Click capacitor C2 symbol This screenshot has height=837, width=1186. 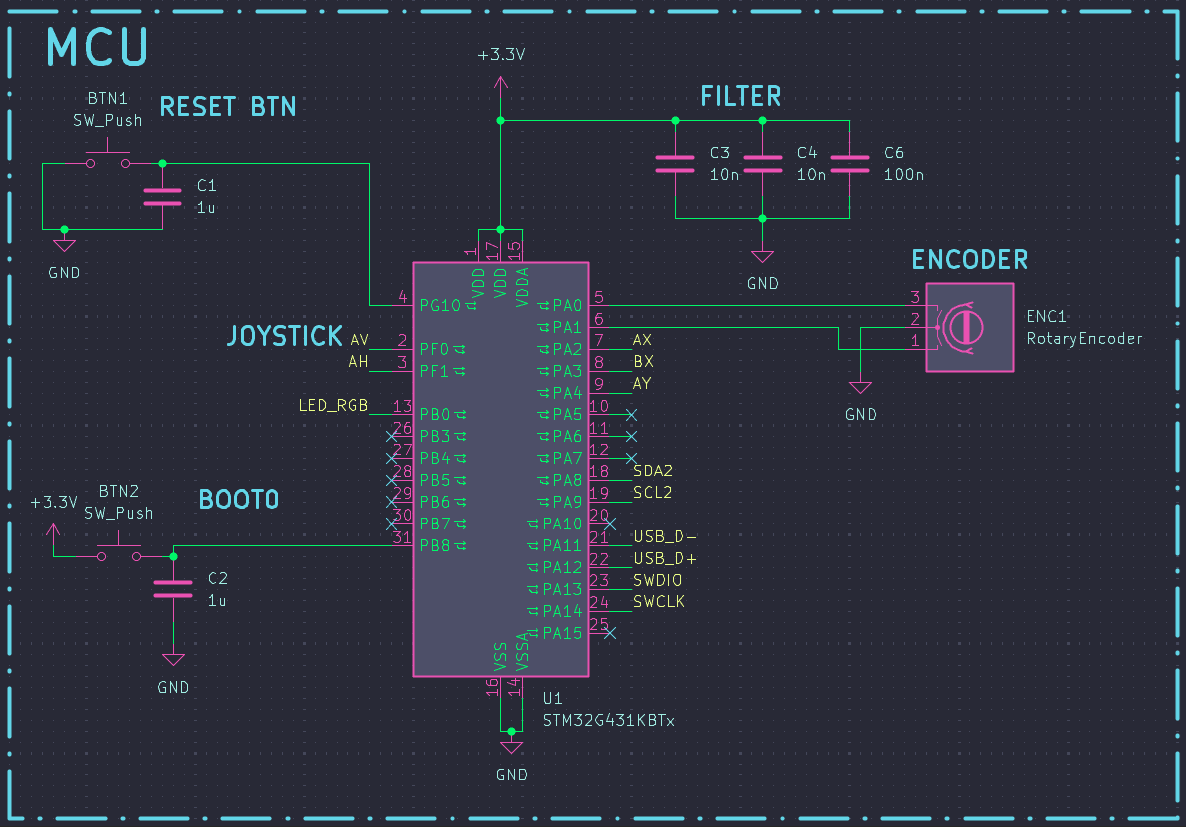(x=173, y=589)
